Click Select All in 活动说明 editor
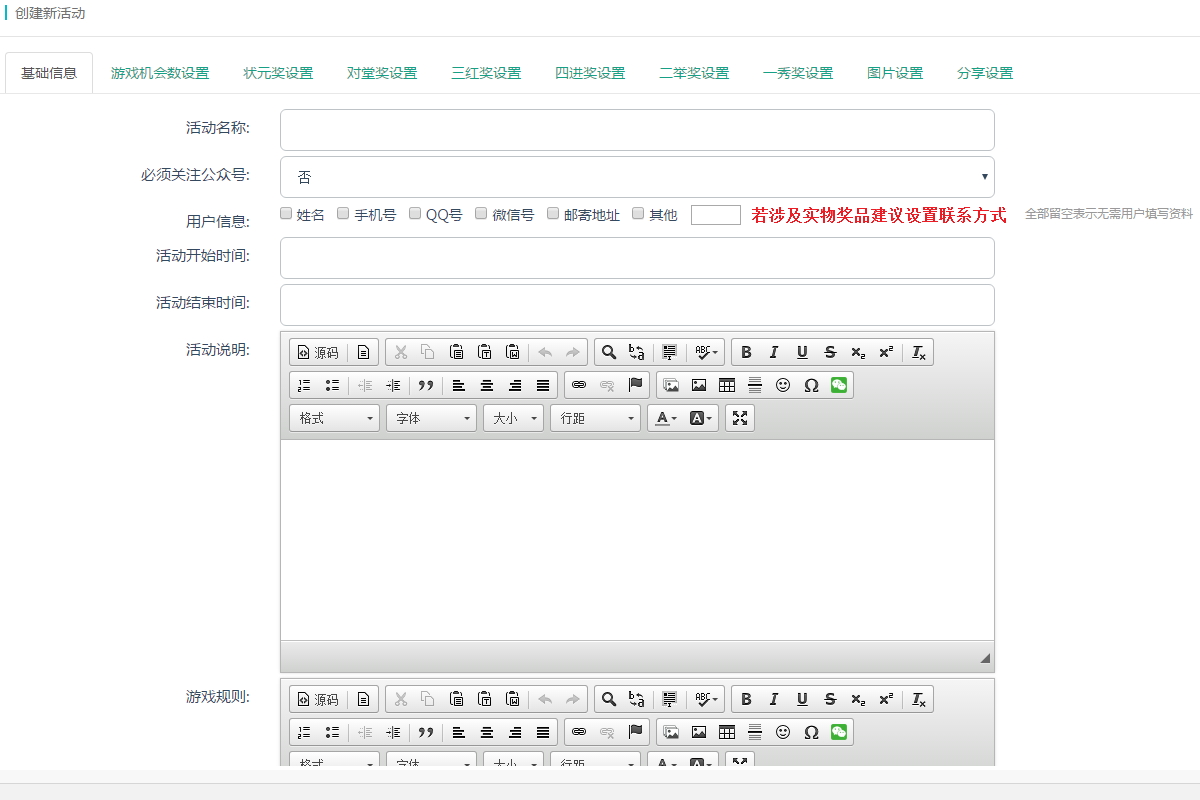This screenshot has height=800, width=1200. (669, 352)
